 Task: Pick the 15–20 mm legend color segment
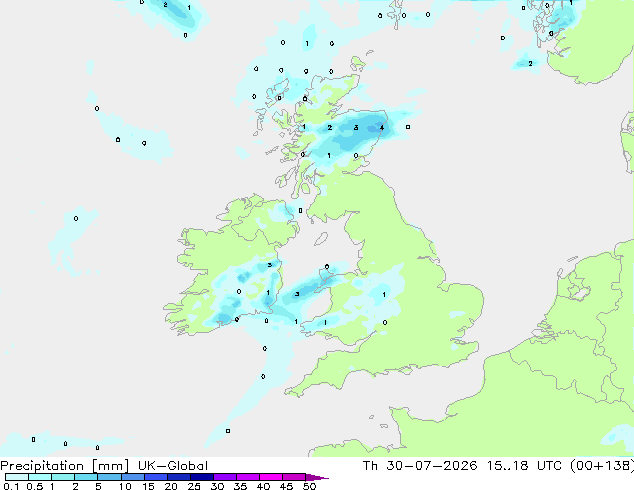click(155, 477)
